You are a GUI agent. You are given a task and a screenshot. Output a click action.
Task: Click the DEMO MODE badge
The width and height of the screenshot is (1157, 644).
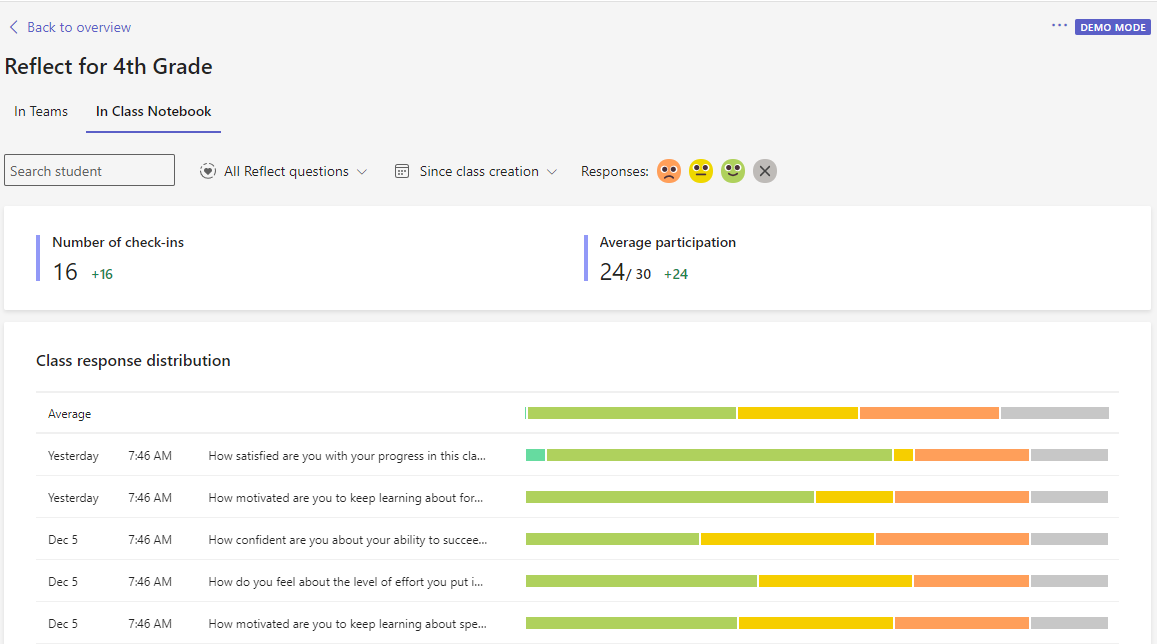pyautogui.click(x=1113, y=27)
